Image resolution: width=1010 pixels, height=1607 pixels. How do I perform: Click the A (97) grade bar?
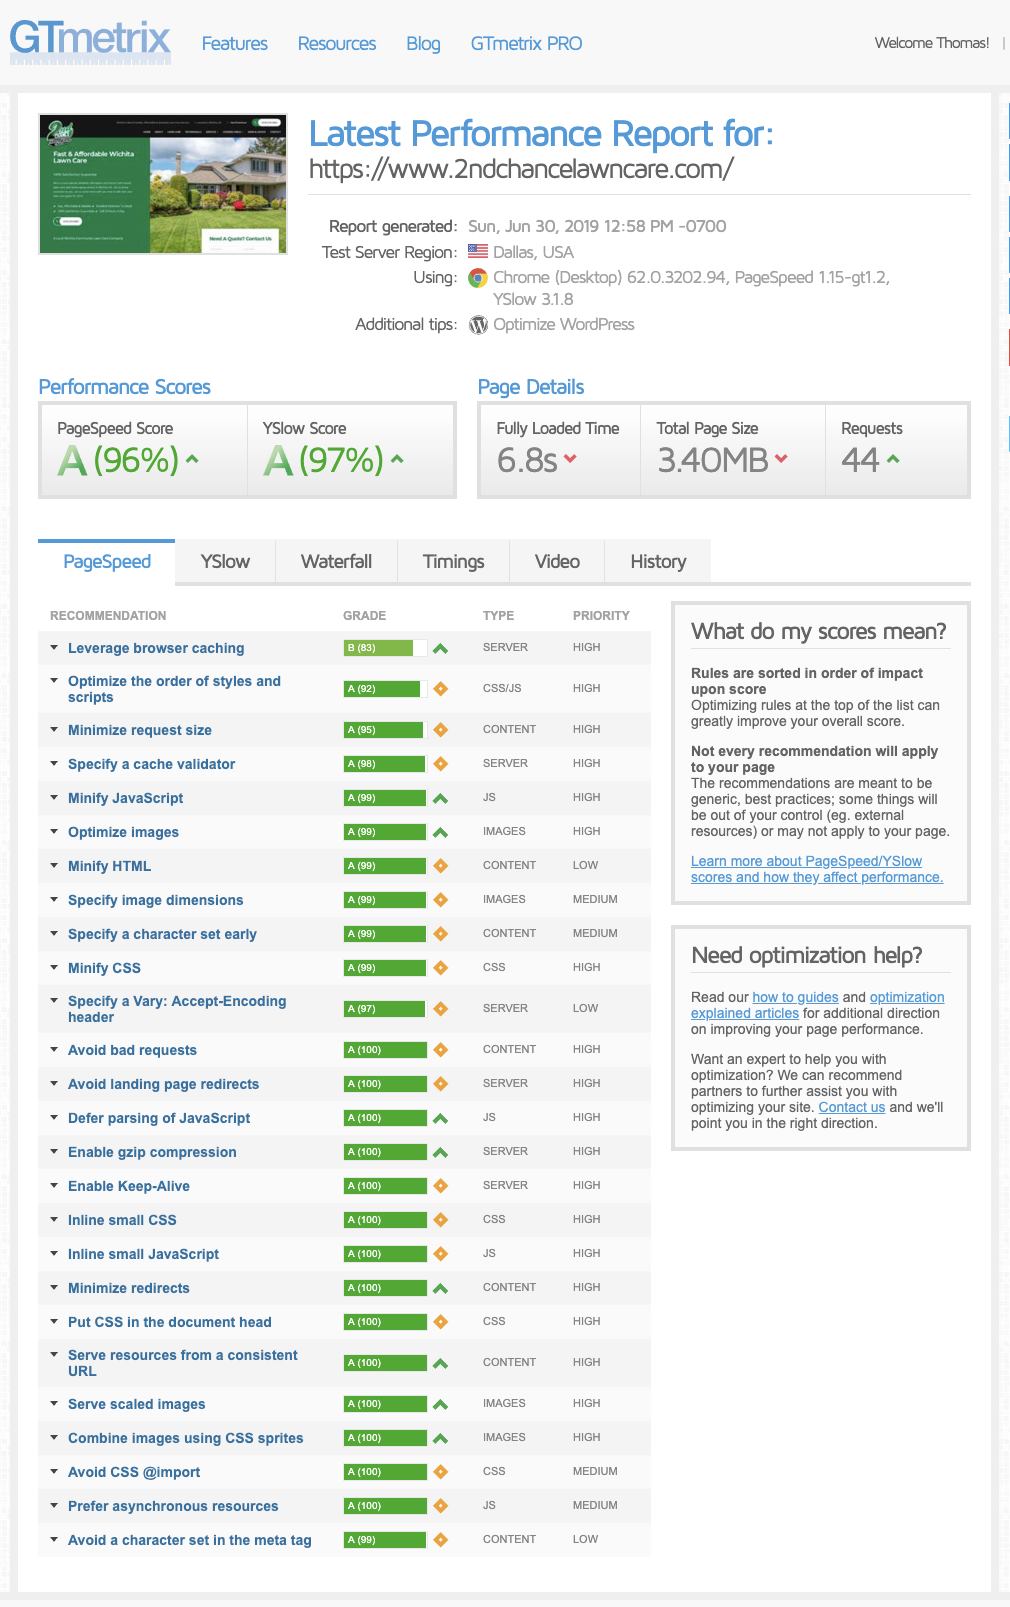(384, 1009)
